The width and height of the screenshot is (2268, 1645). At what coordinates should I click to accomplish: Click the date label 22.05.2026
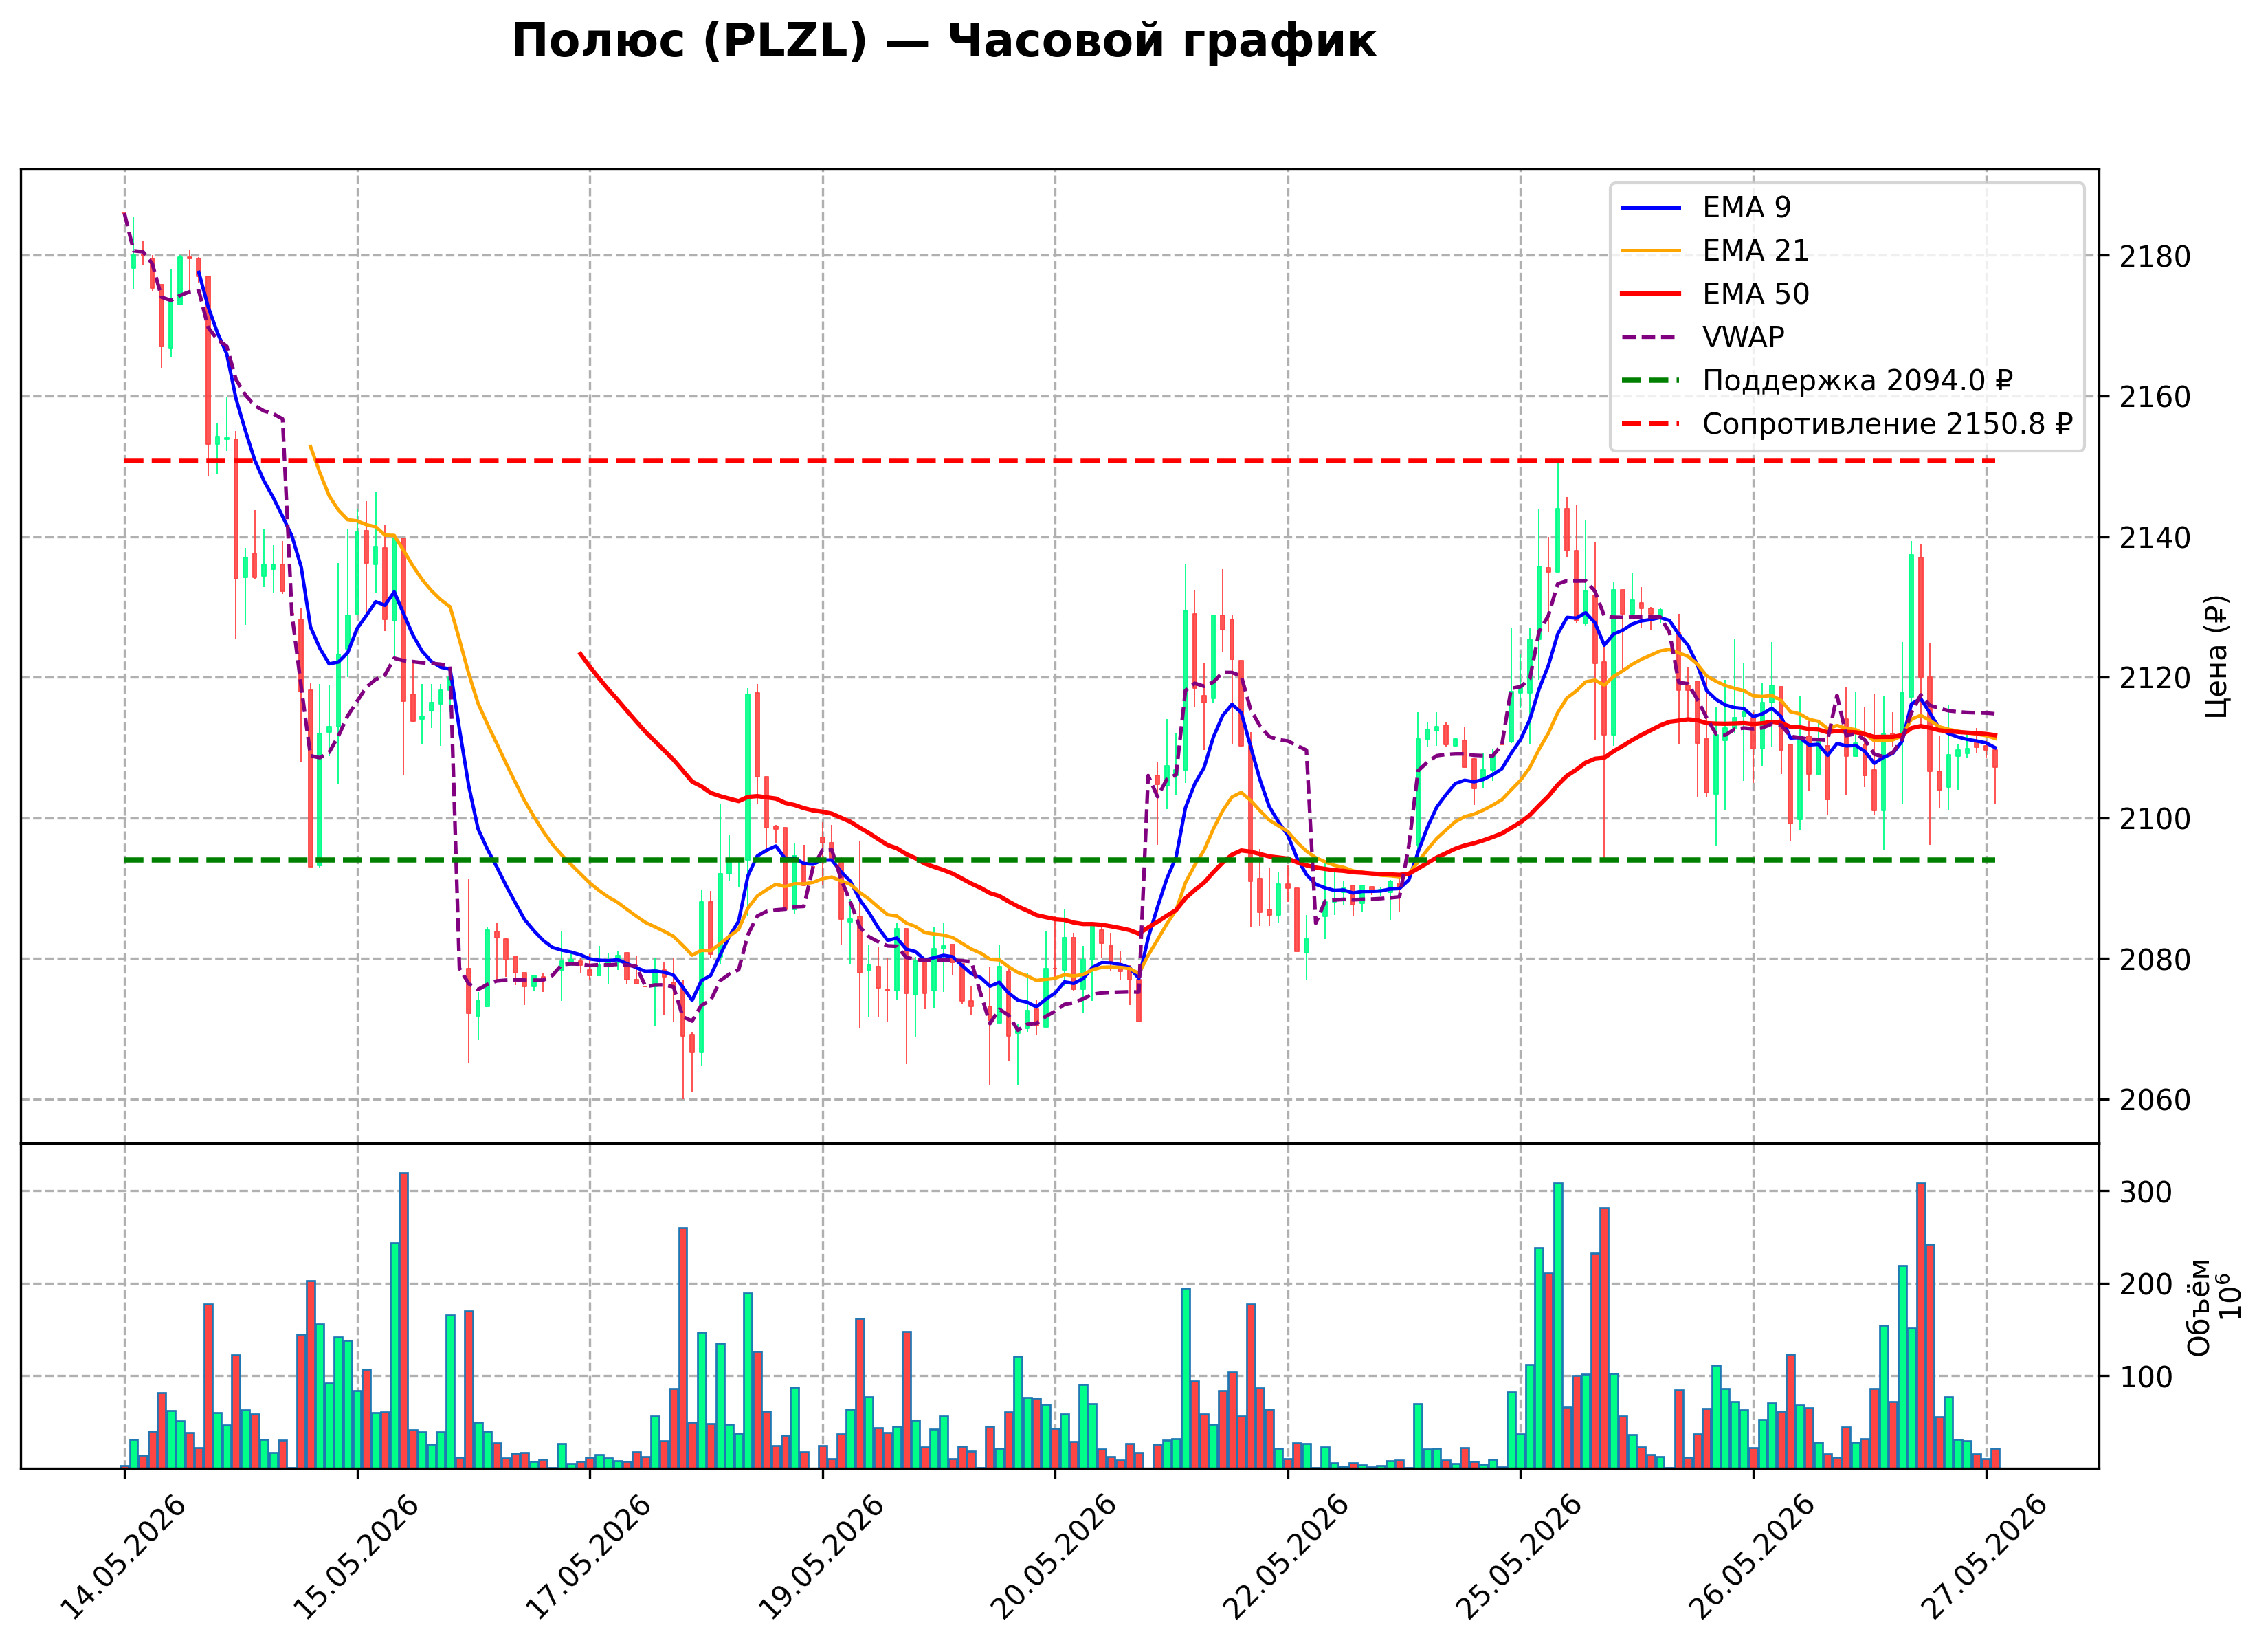point(1286,1557)
